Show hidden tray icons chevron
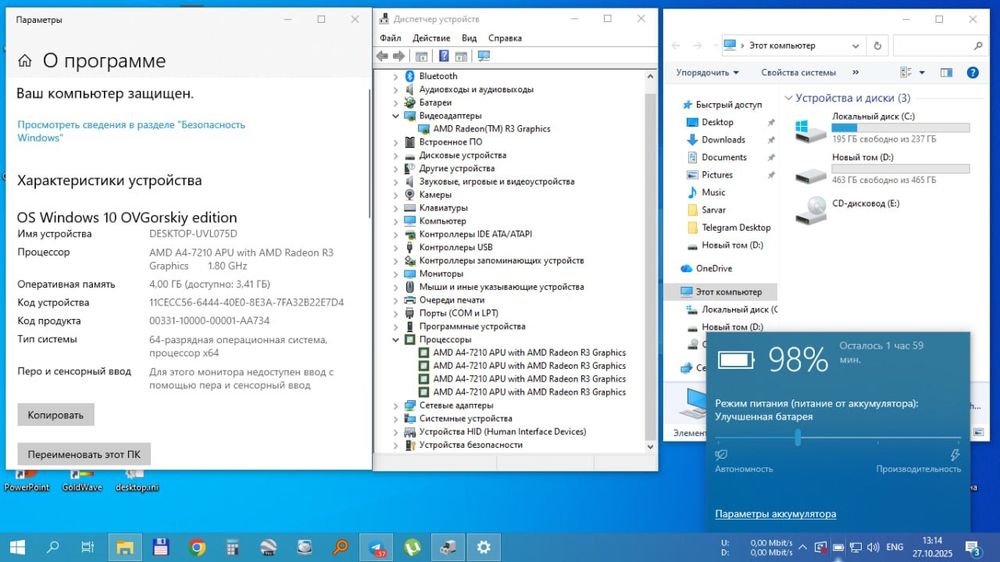This screenshot has height=562, width=1000. pyautogui.click(x=802, y=547)
